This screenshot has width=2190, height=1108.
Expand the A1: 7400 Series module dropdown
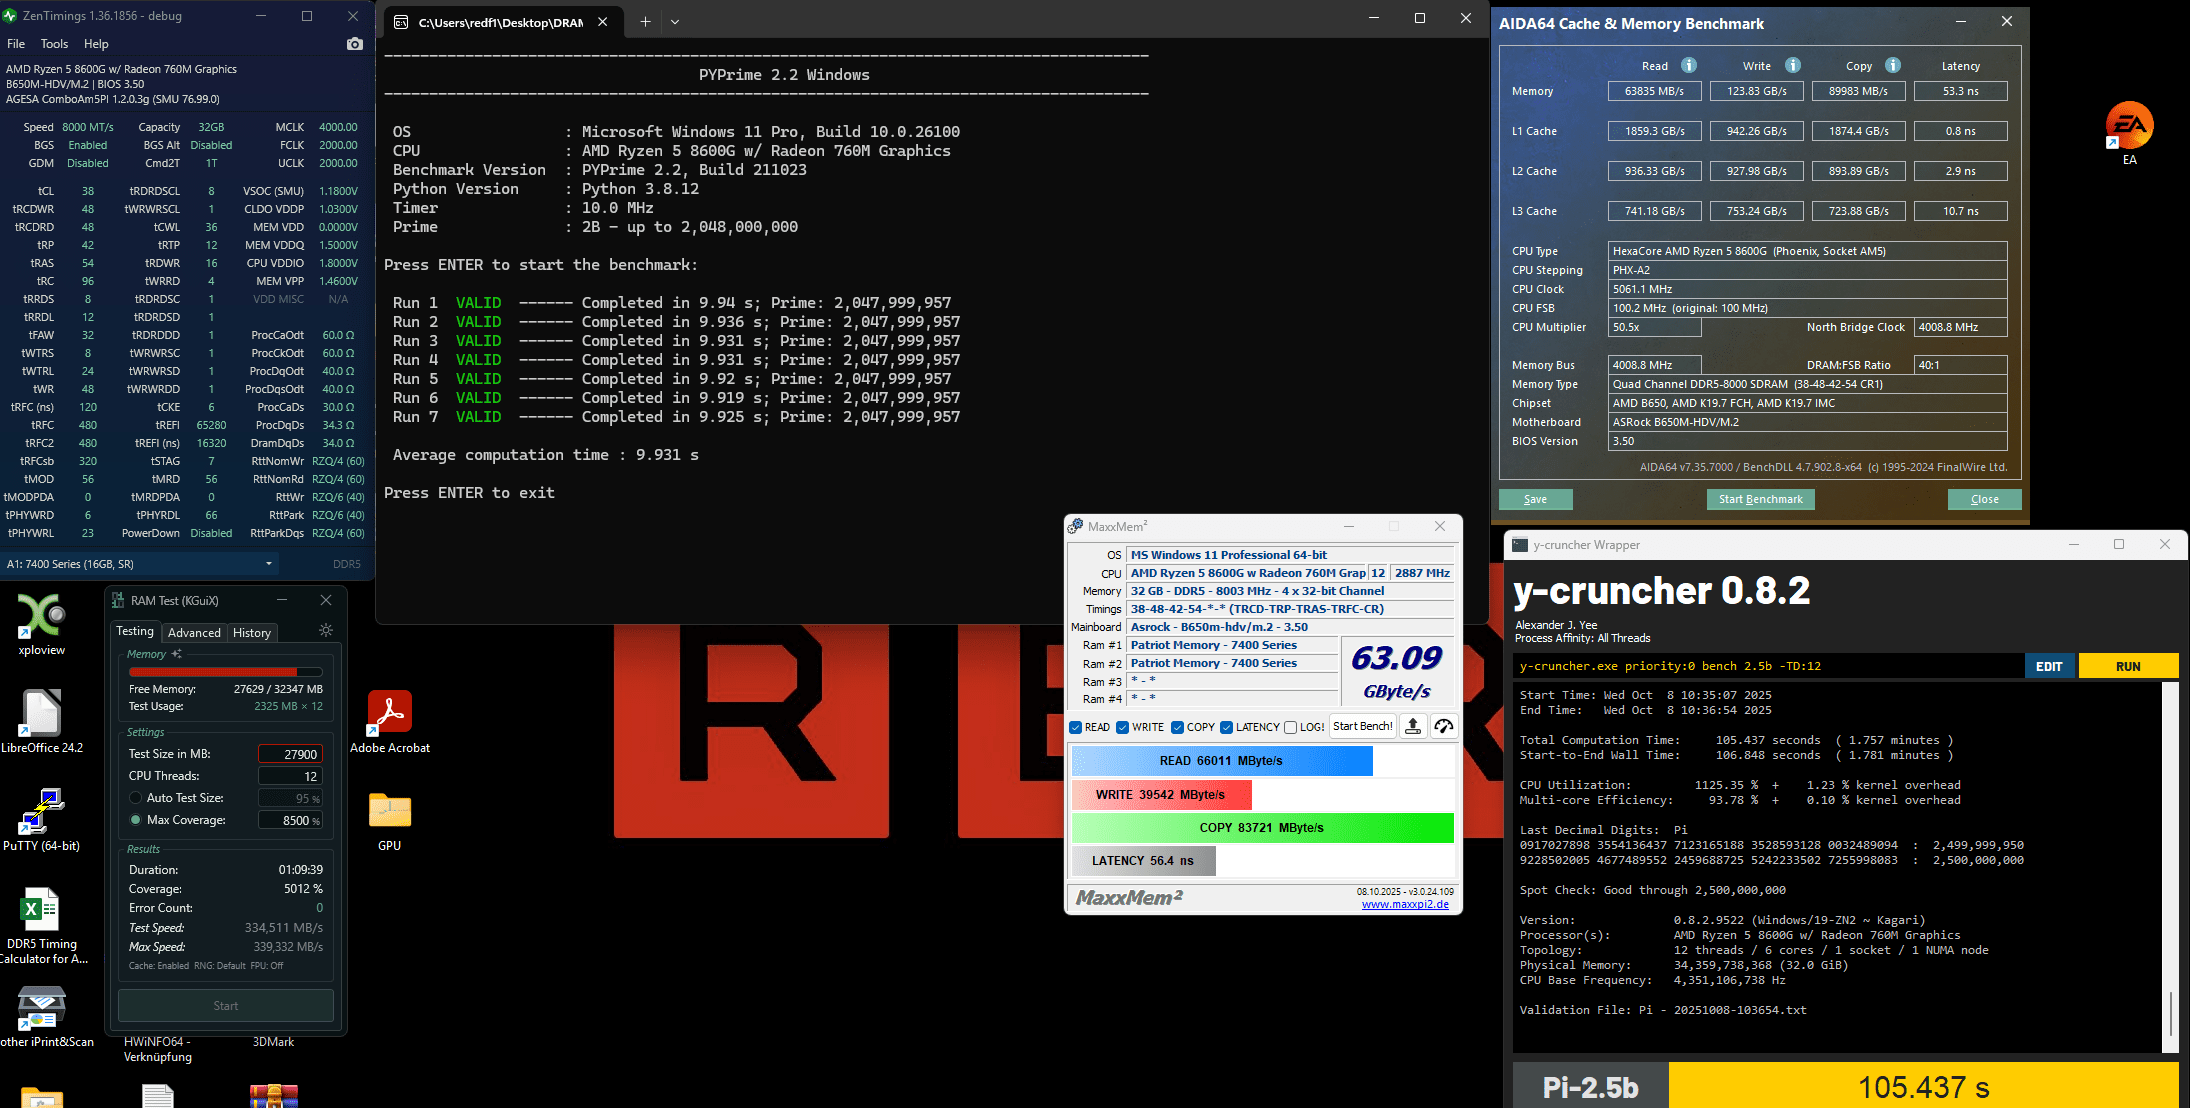(268, 564)
